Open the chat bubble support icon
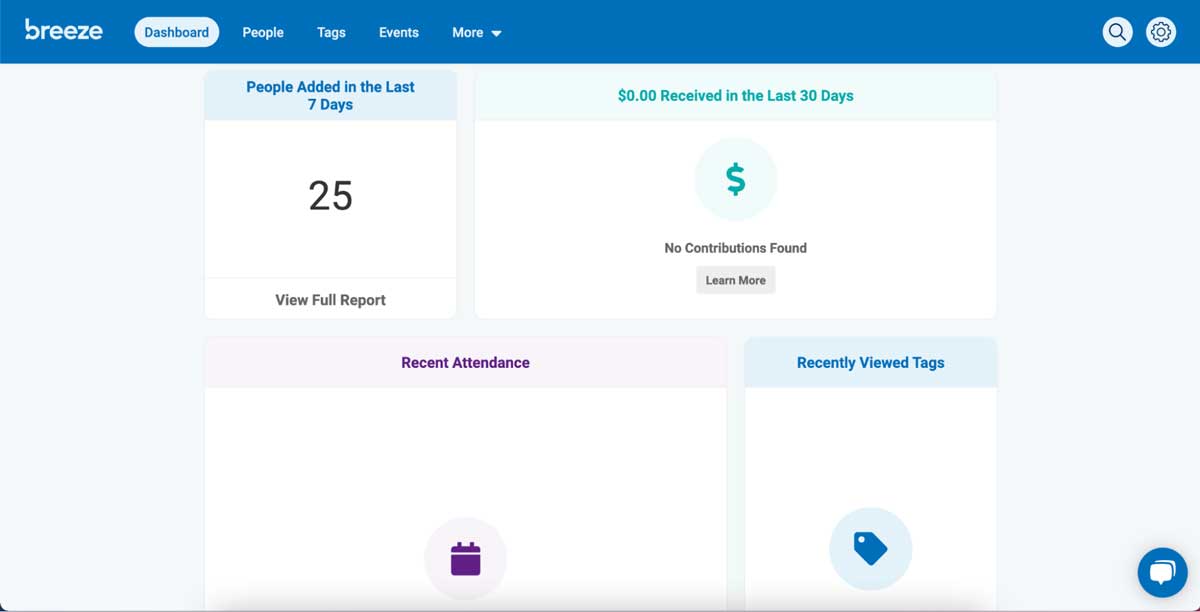This screenshot has width=1200, height=612. 1161,572
